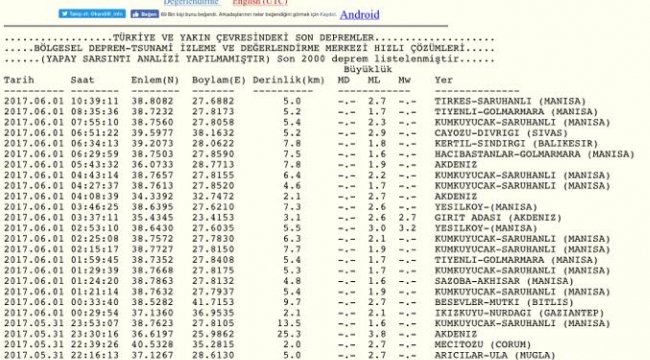This screenshot has width=650, height=360.
Task: Click the SAZOBA-AKHISAR (MANISA) entry
Action: pos(504,281)
